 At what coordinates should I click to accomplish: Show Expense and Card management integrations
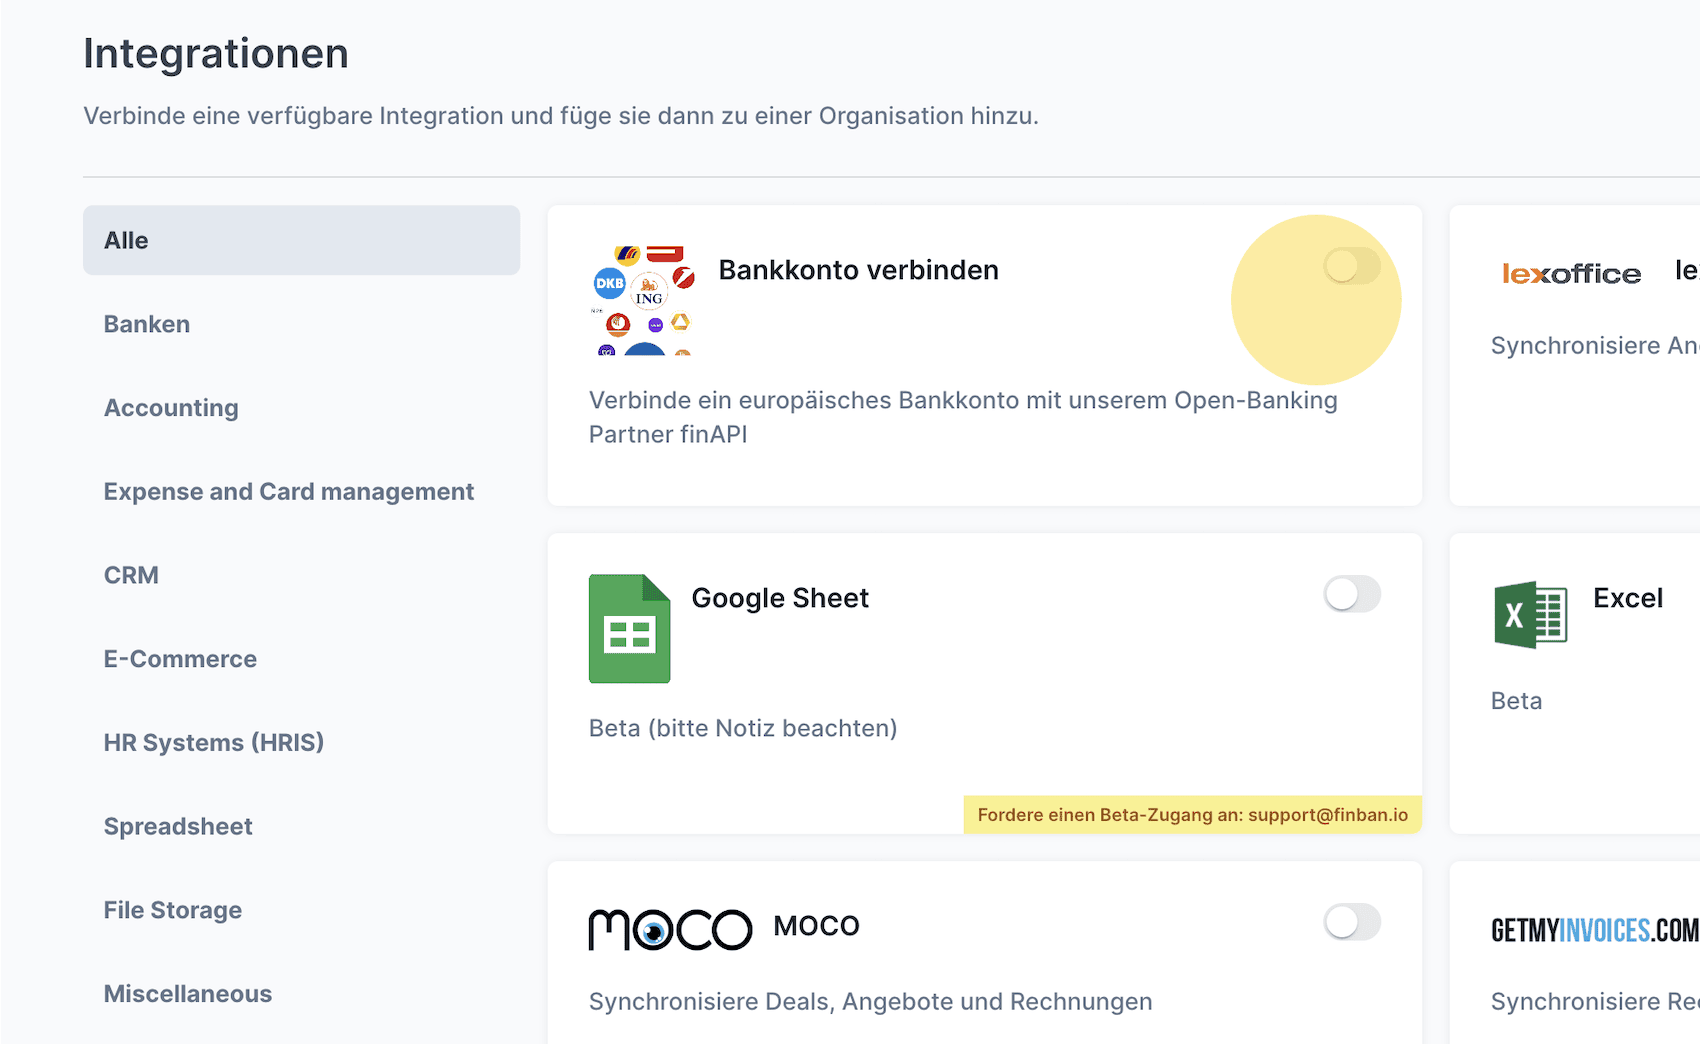pyautogui.click(x=289, y=492)
